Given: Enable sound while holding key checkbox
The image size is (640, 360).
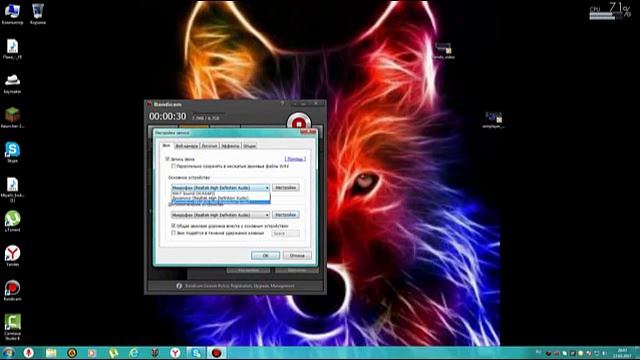Looking at the screenshot, I should (x=173, y=233).
